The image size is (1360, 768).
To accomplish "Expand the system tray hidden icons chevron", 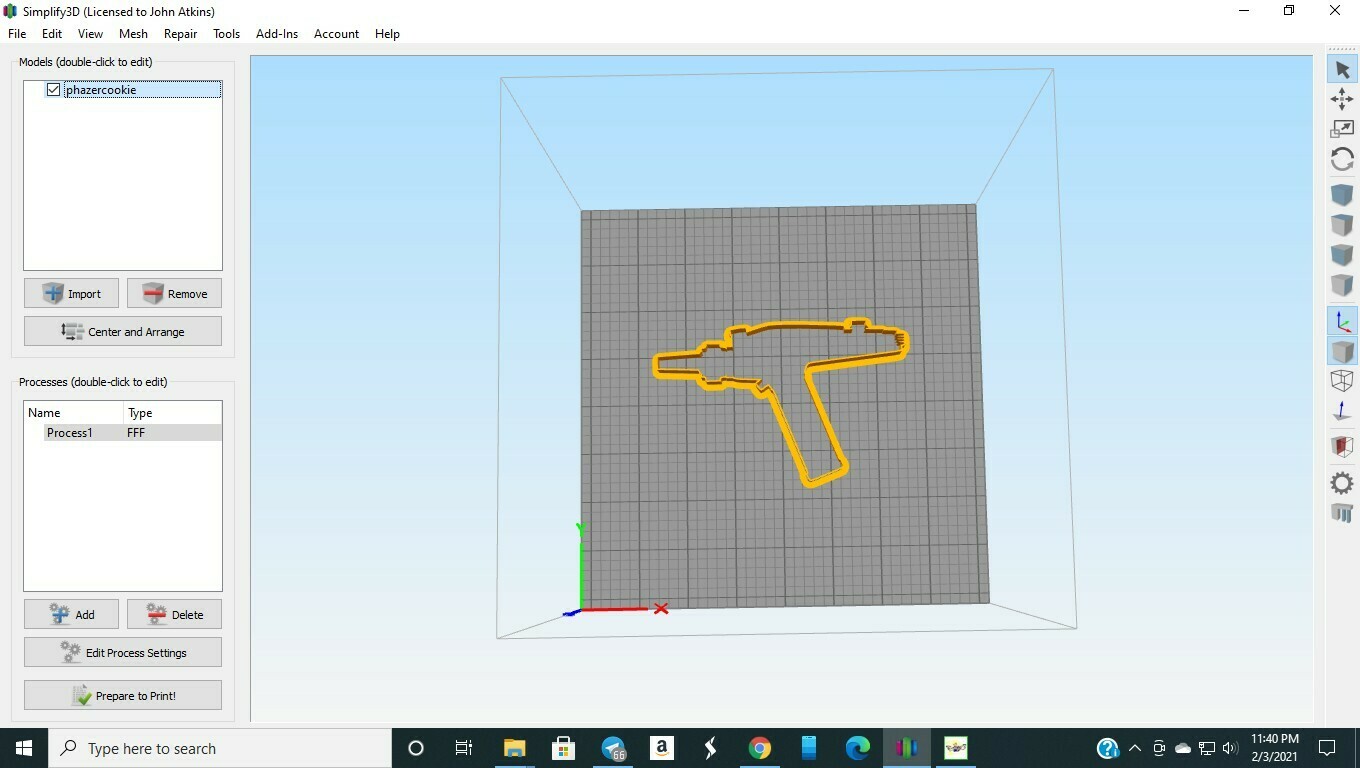I will coord(1135,748).
